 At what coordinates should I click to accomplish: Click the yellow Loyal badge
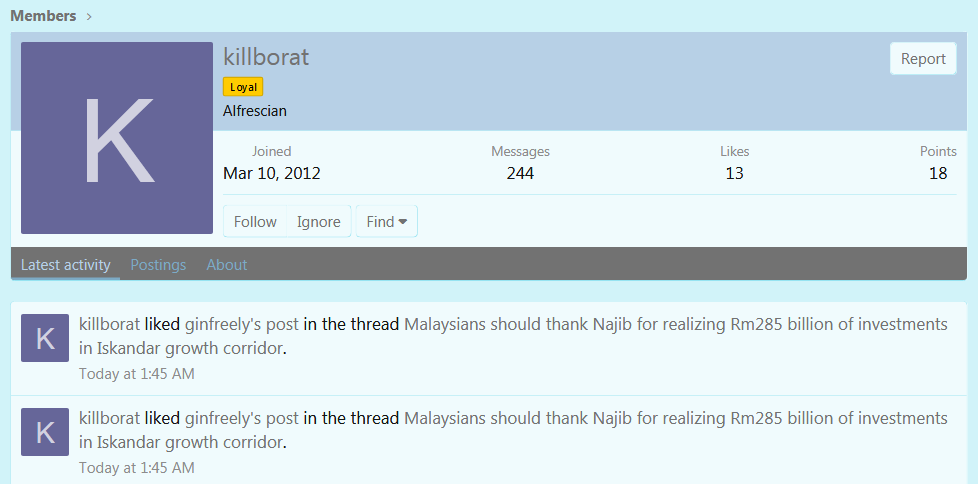click(x=243, y=87)
